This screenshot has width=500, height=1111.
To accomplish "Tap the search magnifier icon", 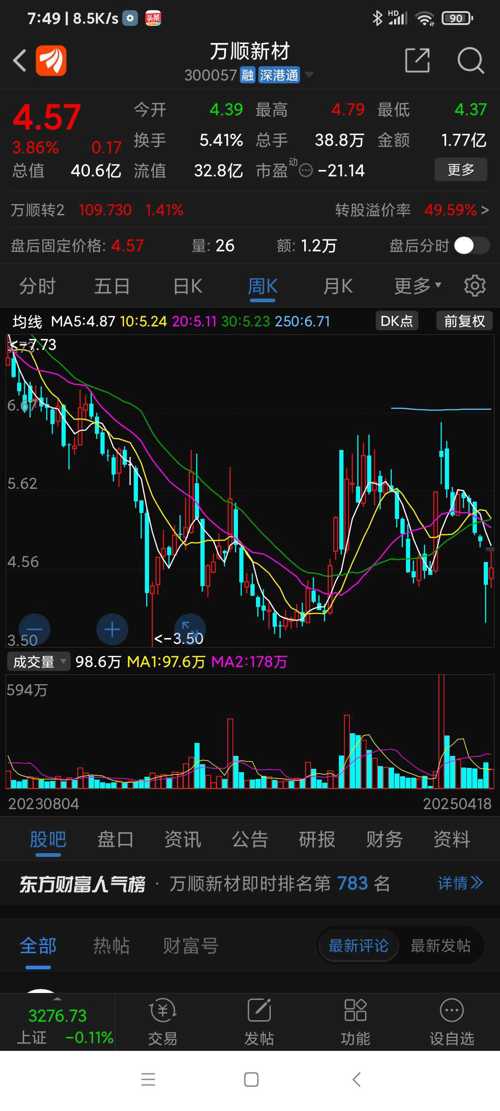I will point(470,61).
